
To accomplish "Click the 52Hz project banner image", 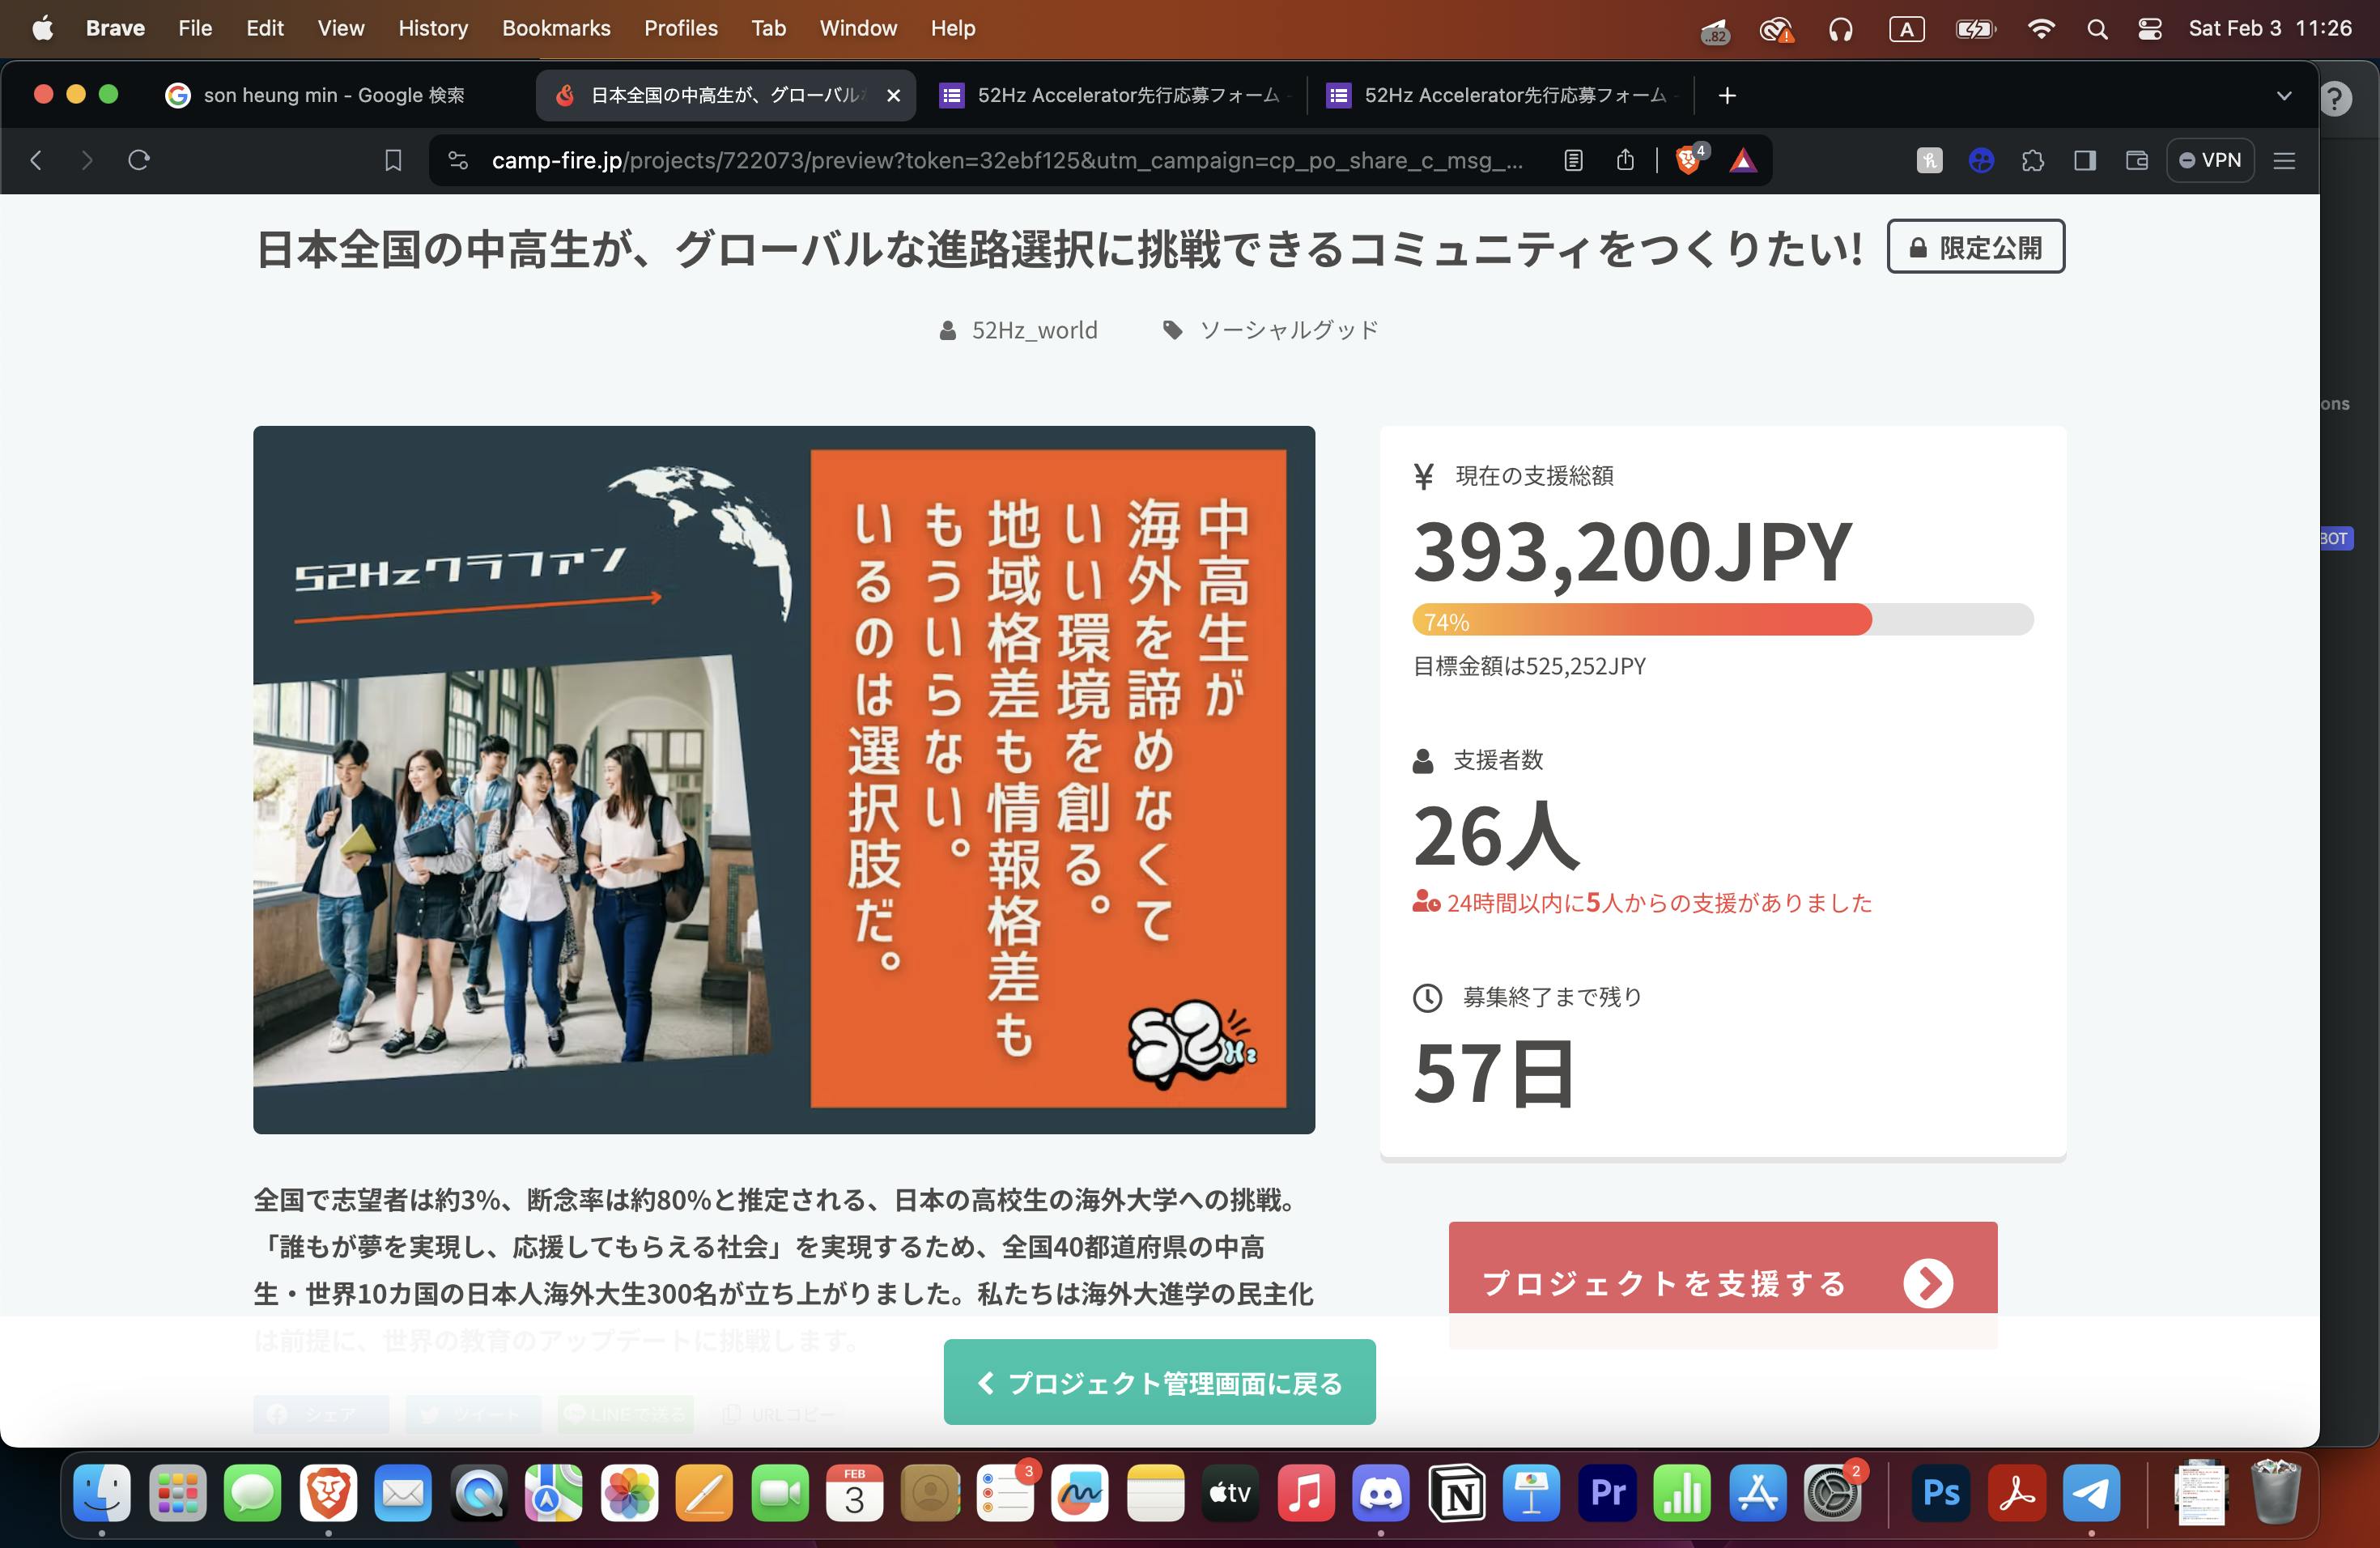I will click(x=783, y=779).
